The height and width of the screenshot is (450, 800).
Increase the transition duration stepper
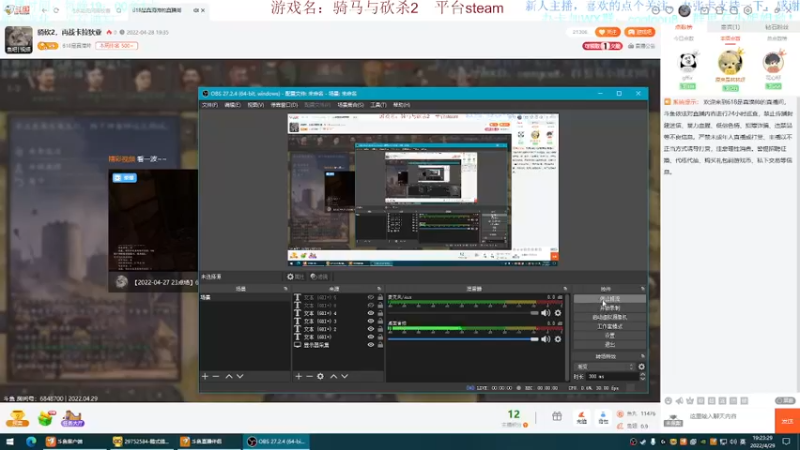642,374
